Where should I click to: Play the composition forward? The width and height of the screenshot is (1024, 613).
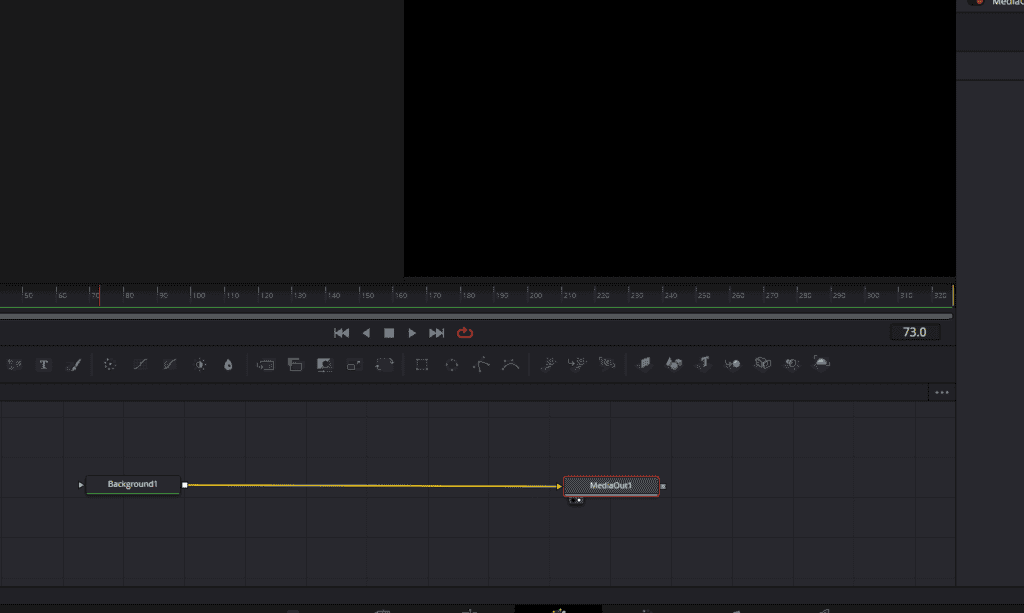click(412, 333)
